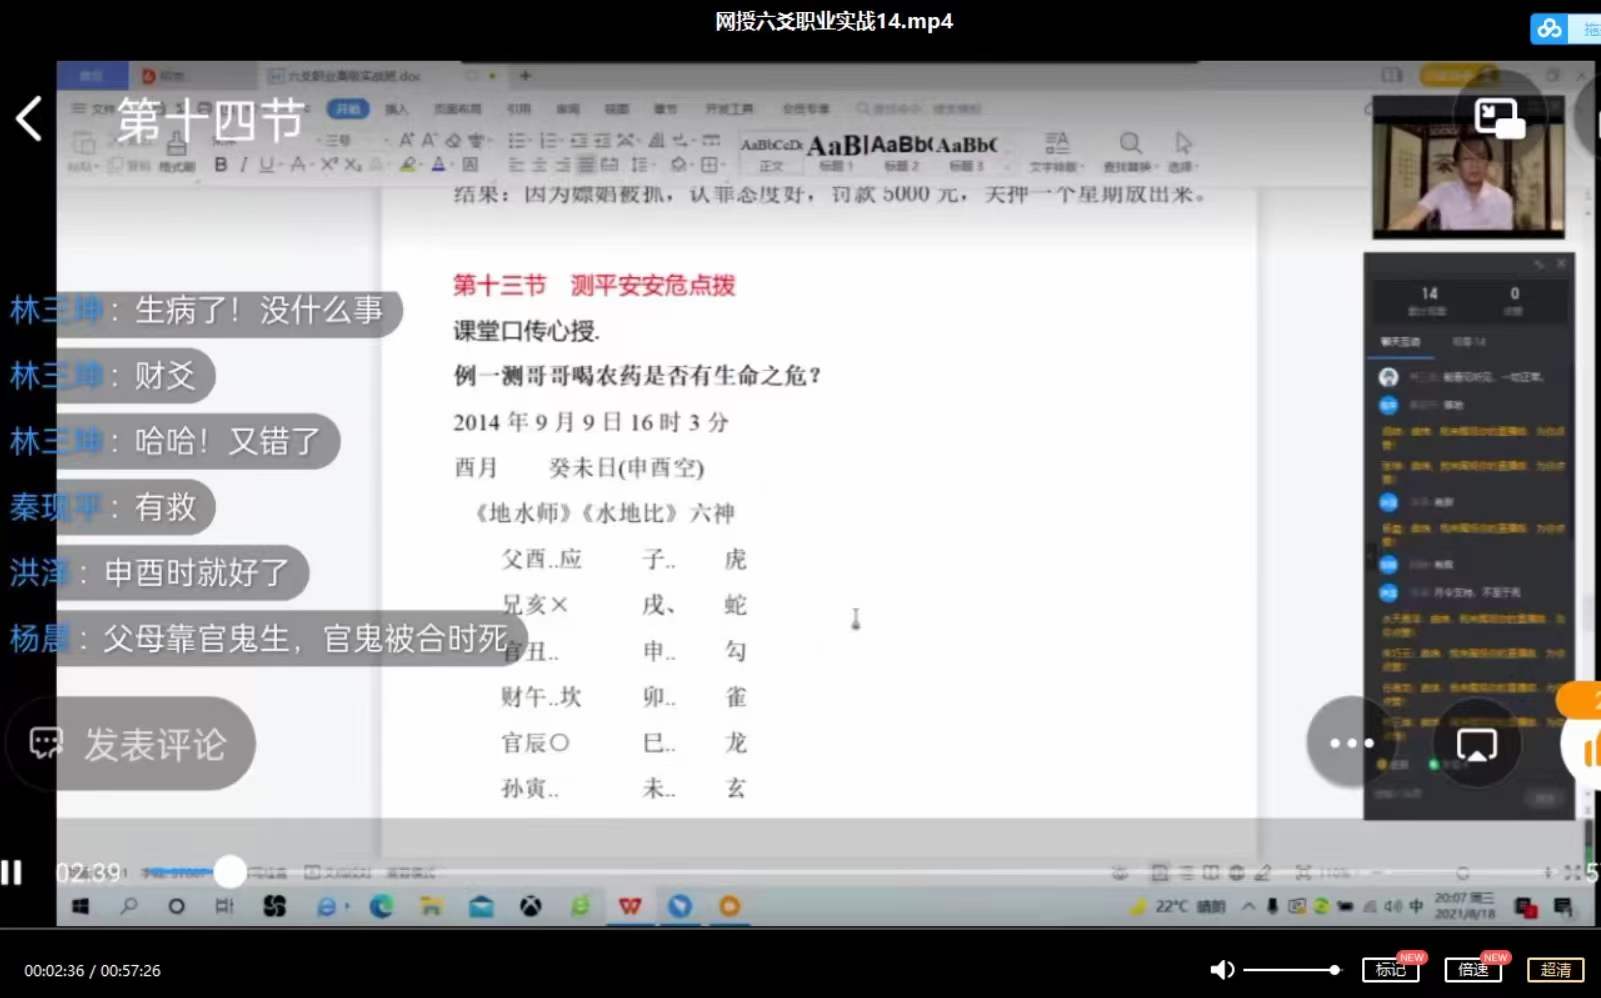Mute the video volume speaker icon
The image size is (1601, 998).
(1221, 969)
